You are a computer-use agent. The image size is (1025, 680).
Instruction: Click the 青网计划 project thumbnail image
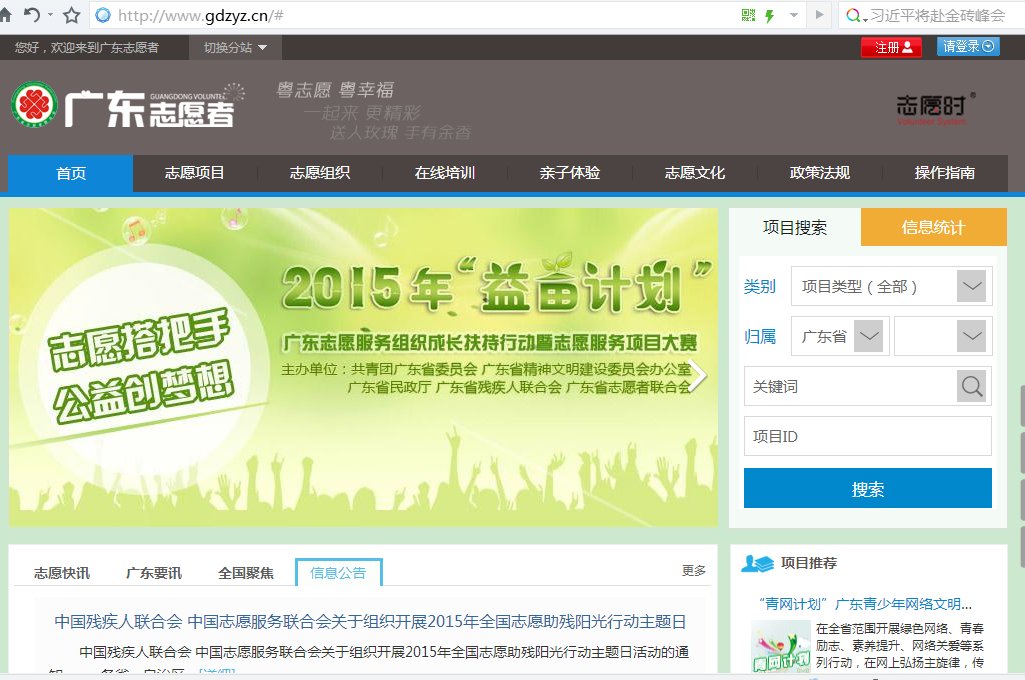(780, 645)
